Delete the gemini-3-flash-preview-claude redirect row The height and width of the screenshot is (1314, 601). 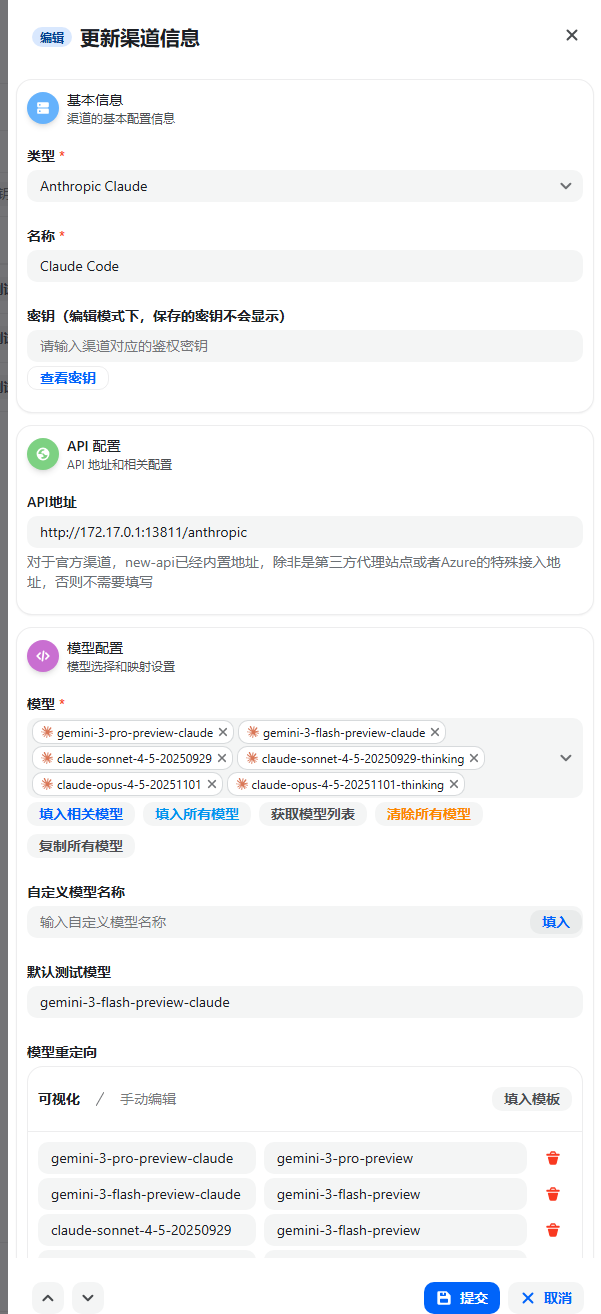pyautogui.click(x=553, y=1194)
